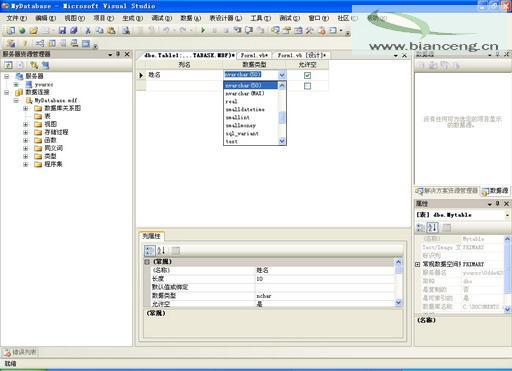
Task: Click the Toolbox wrench toolbar icon
Action: [x=310, y=31]
